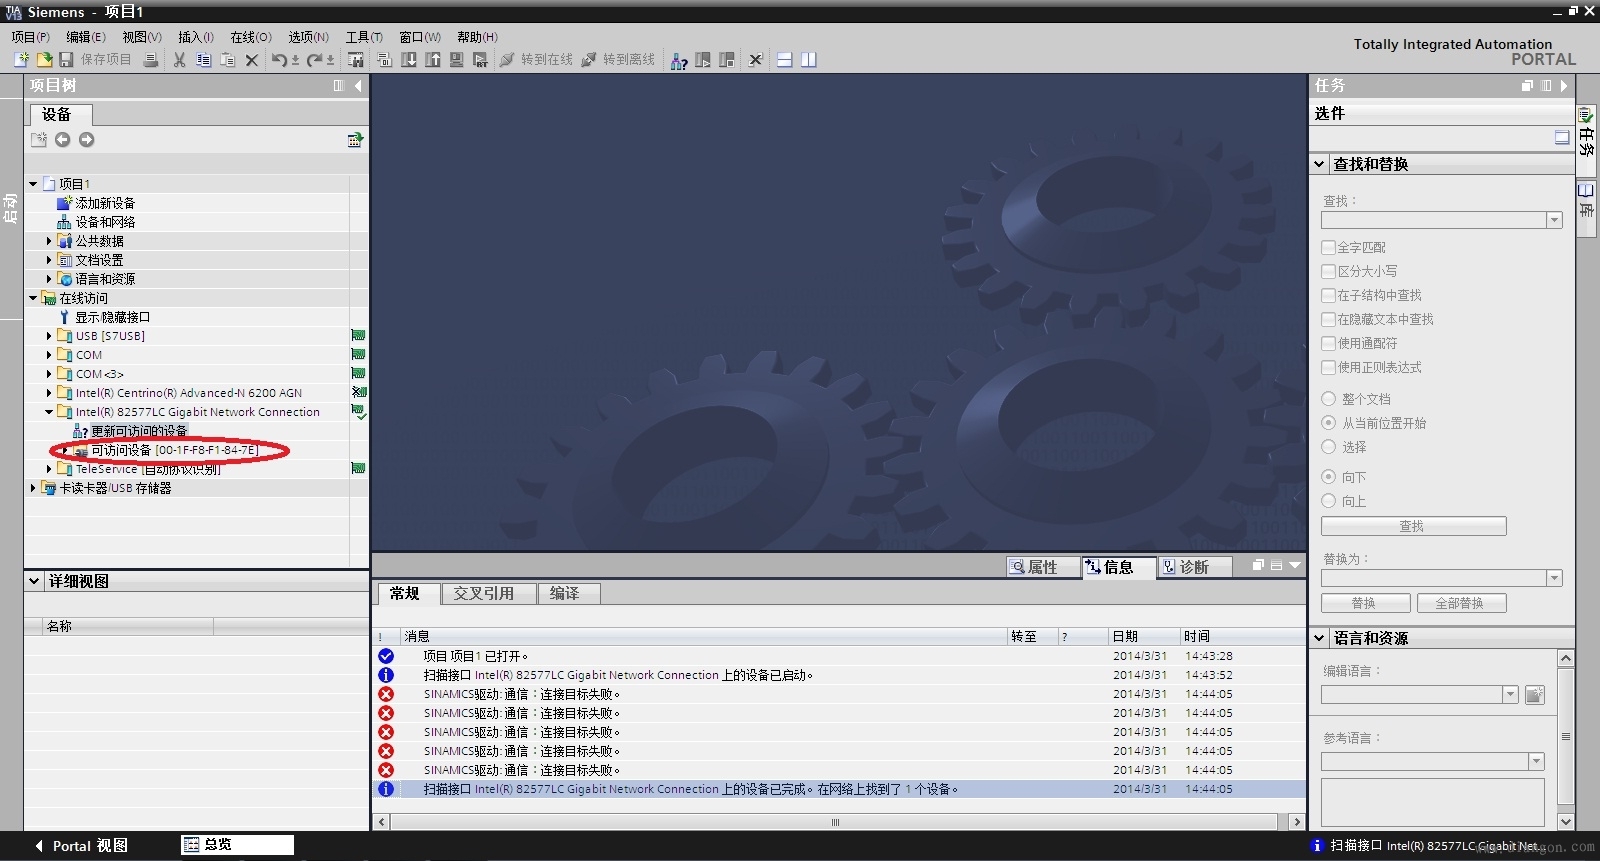Create a new project via toolbar icon
Screen dimensions: 1600x861
tap(21, 60)
